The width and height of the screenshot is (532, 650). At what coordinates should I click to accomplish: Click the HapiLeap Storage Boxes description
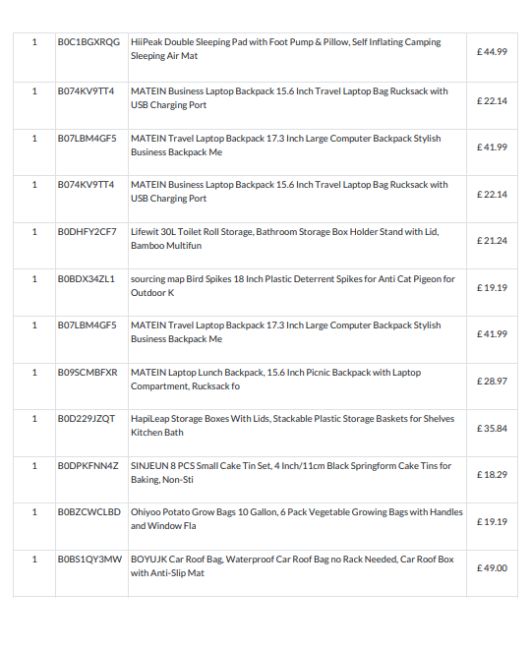click(292, 425)
